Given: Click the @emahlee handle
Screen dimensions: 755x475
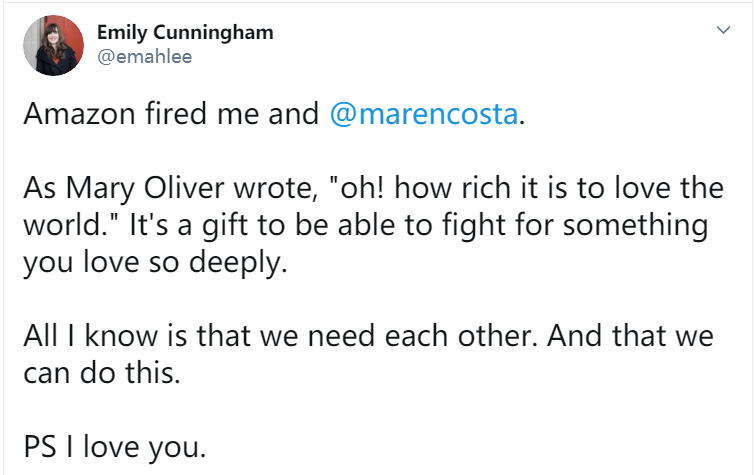Looking at the screenshot, I should [144, 56].
